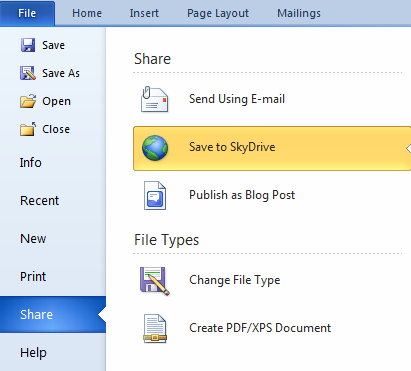The height and width of the screenshot is (371, 411).
Task: Click the SkyDrive globe icon
Action: 155,148
